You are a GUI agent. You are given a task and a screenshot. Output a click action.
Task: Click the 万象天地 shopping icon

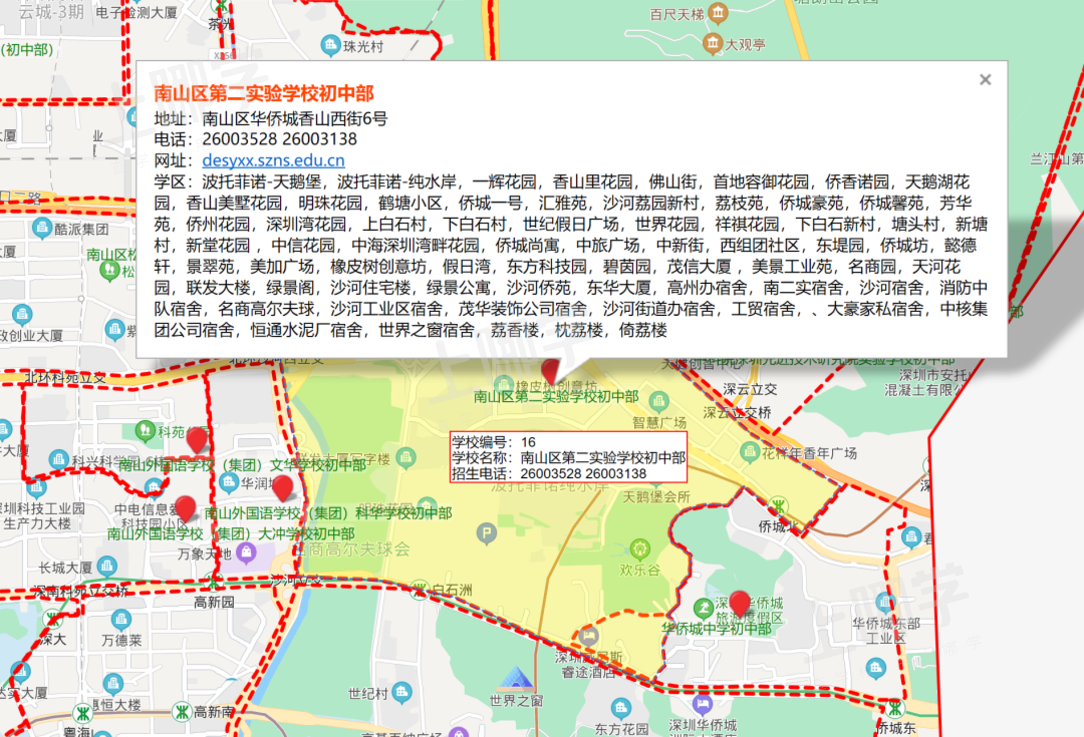coord(246,552)
